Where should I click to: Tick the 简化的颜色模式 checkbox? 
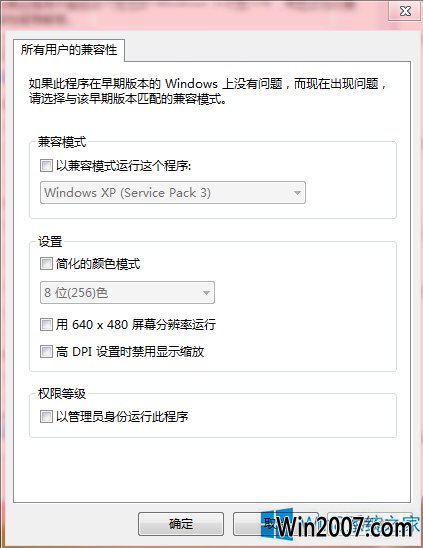click(x=46, y=264)
